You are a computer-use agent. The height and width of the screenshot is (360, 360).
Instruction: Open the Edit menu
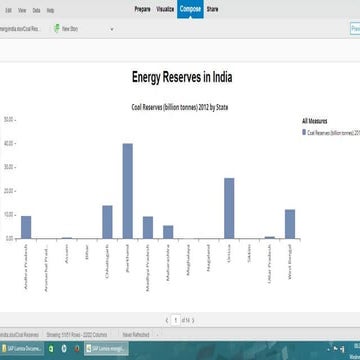tap(9, 11)
